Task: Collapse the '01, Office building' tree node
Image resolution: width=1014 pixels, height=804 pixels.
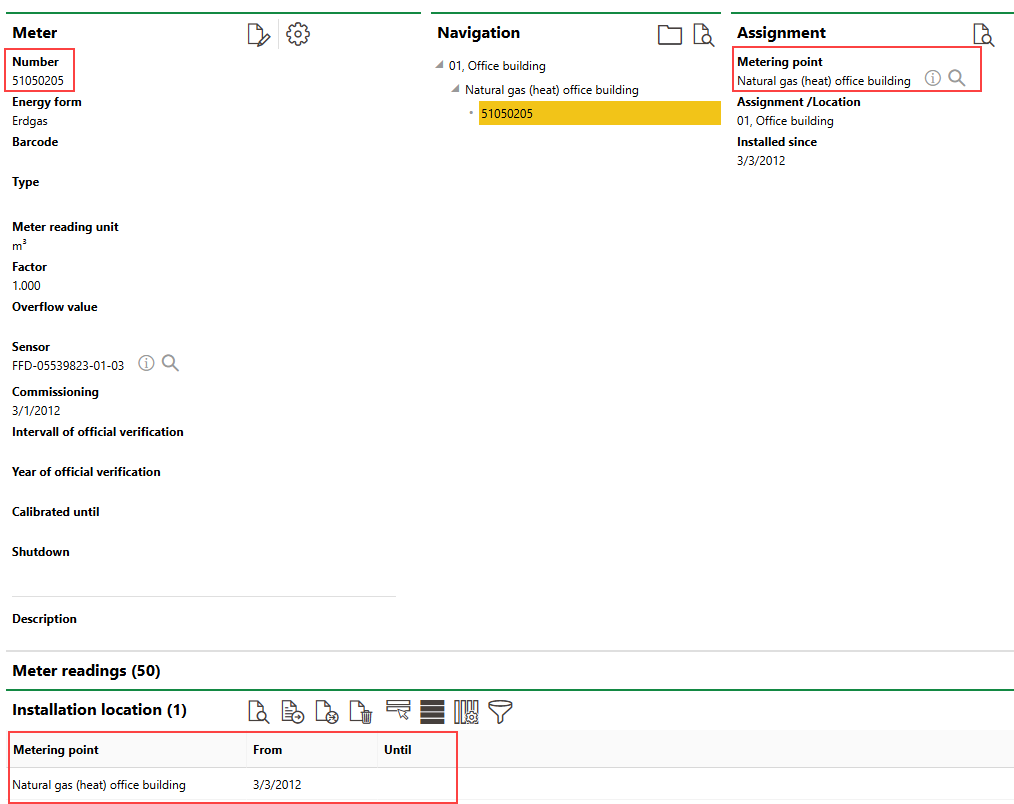Action: click(440, 66)
